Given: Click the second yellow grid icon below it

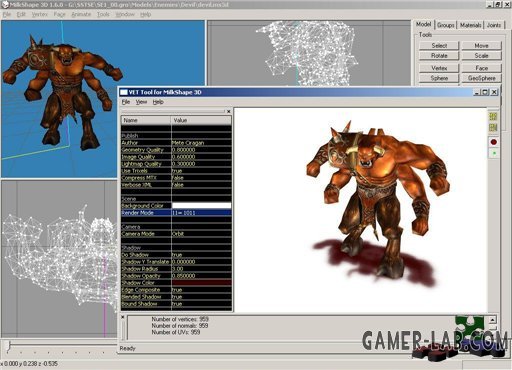Looking at the screenshot, I should point(493,127).
